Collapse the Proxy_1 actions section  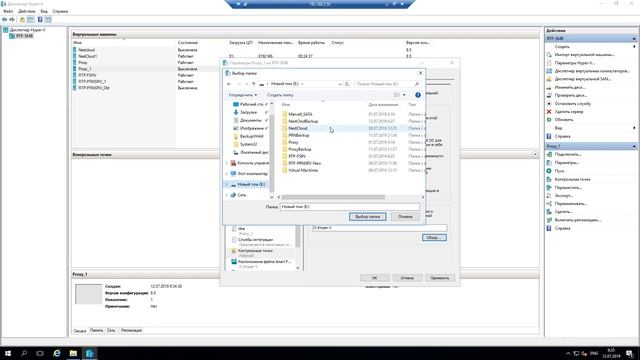[634, 146]
